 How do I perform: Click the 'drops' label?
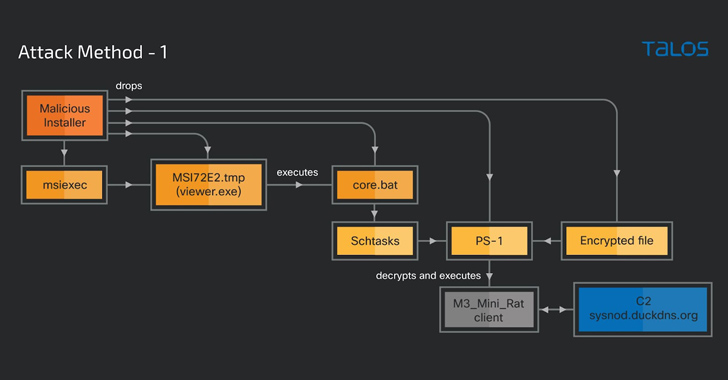click(129, 85)
